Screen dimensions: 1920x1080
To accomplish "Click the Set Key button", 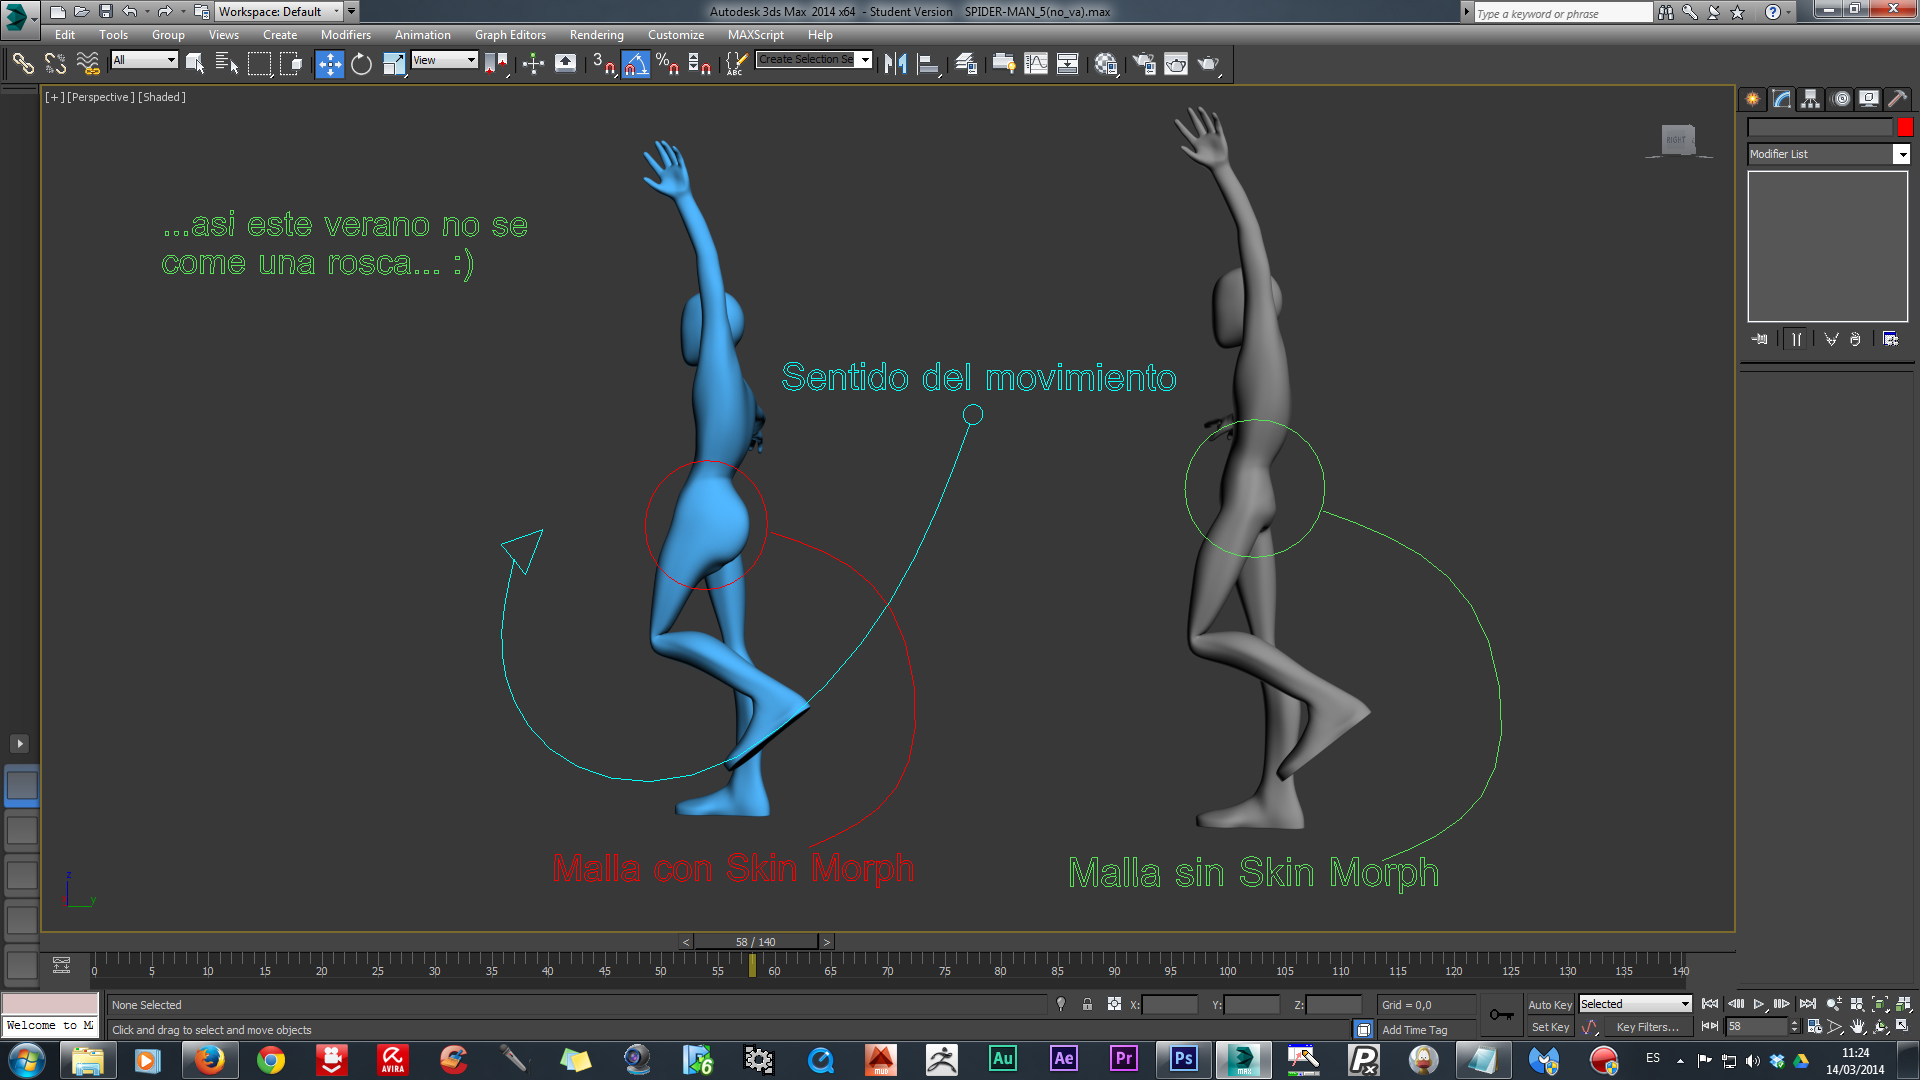I will coord(1549,1027).
